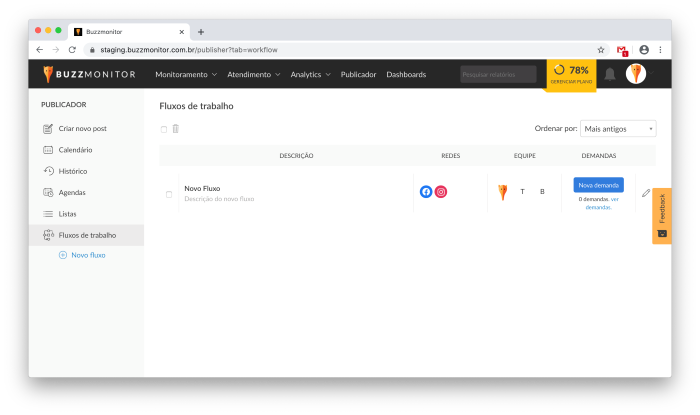Click the pencil edit icon for Novo Fluxo
The image size is (700, 415).
[645, 193]
